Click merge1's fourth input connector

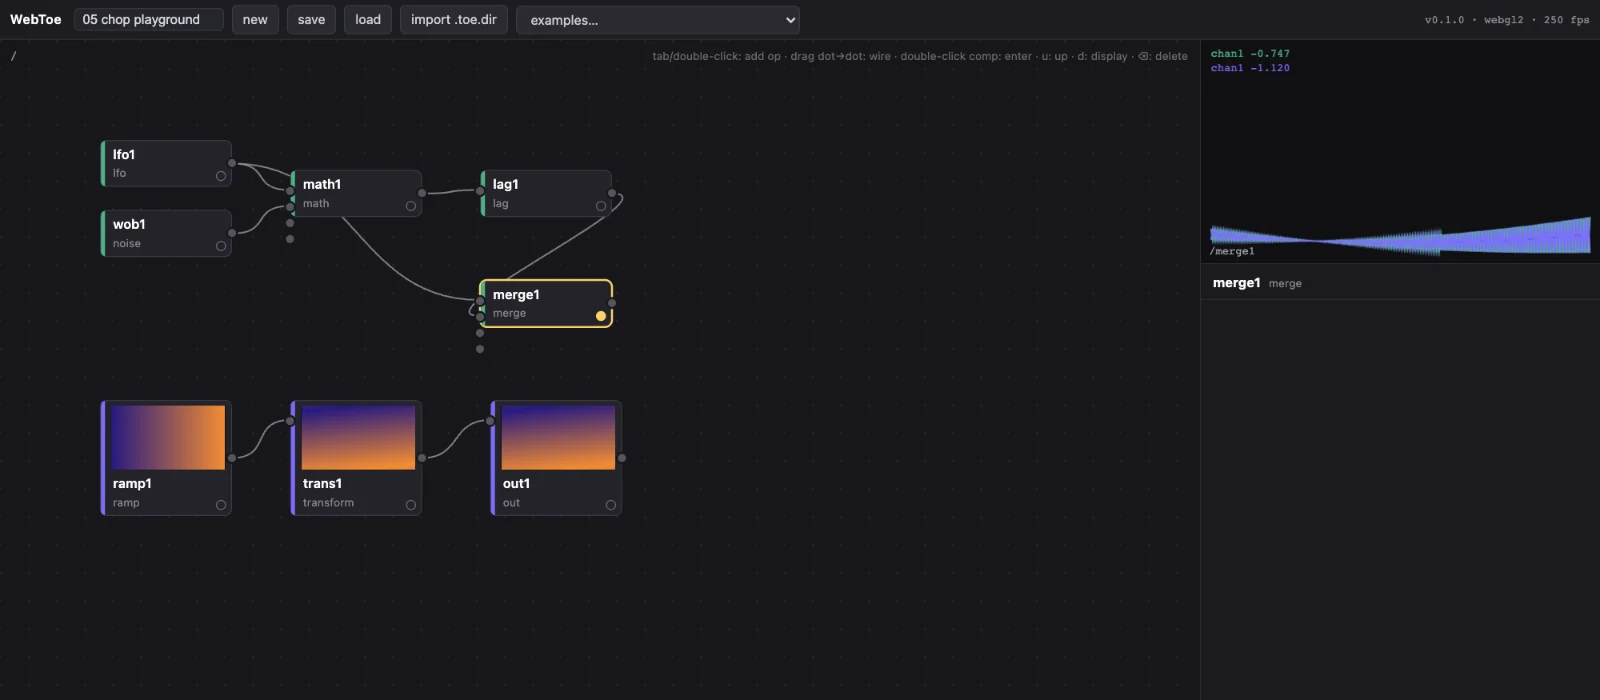480,349
